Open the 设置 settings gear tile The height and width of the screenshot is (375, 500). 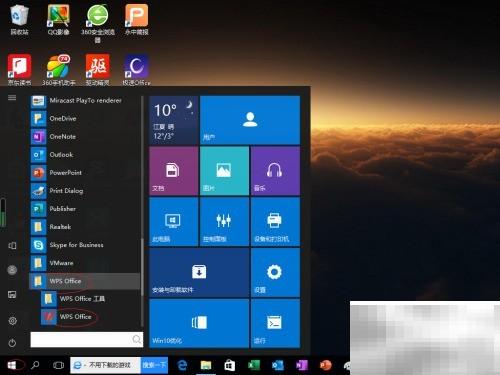coord(275,272)
